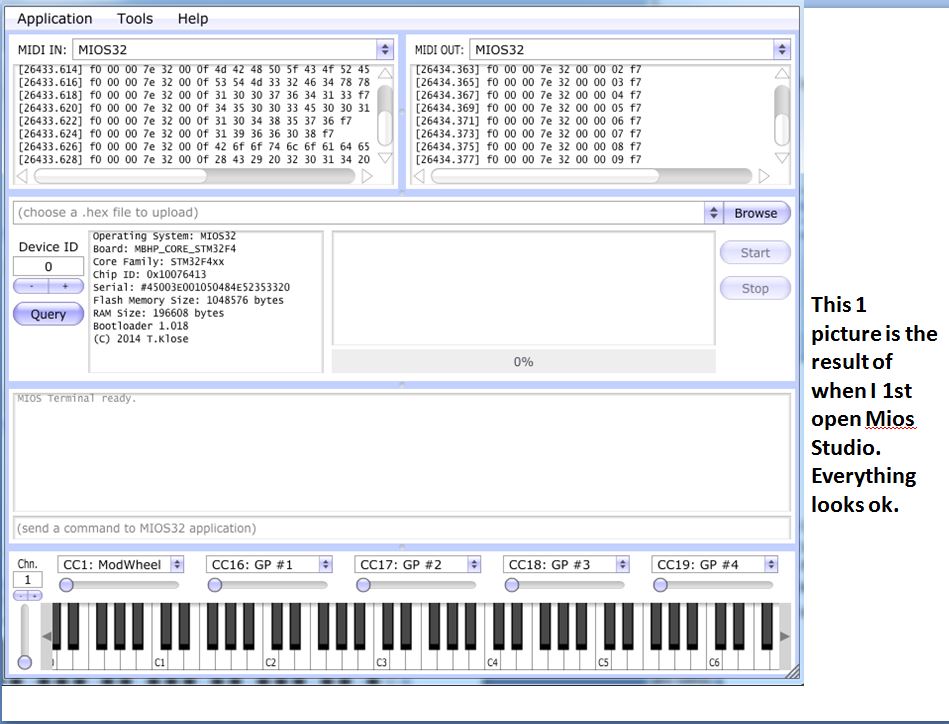The image size is (949, 724).
Task: Open the CC1: ModWheel controller dropdown
Action: click(x=176, y=565)
